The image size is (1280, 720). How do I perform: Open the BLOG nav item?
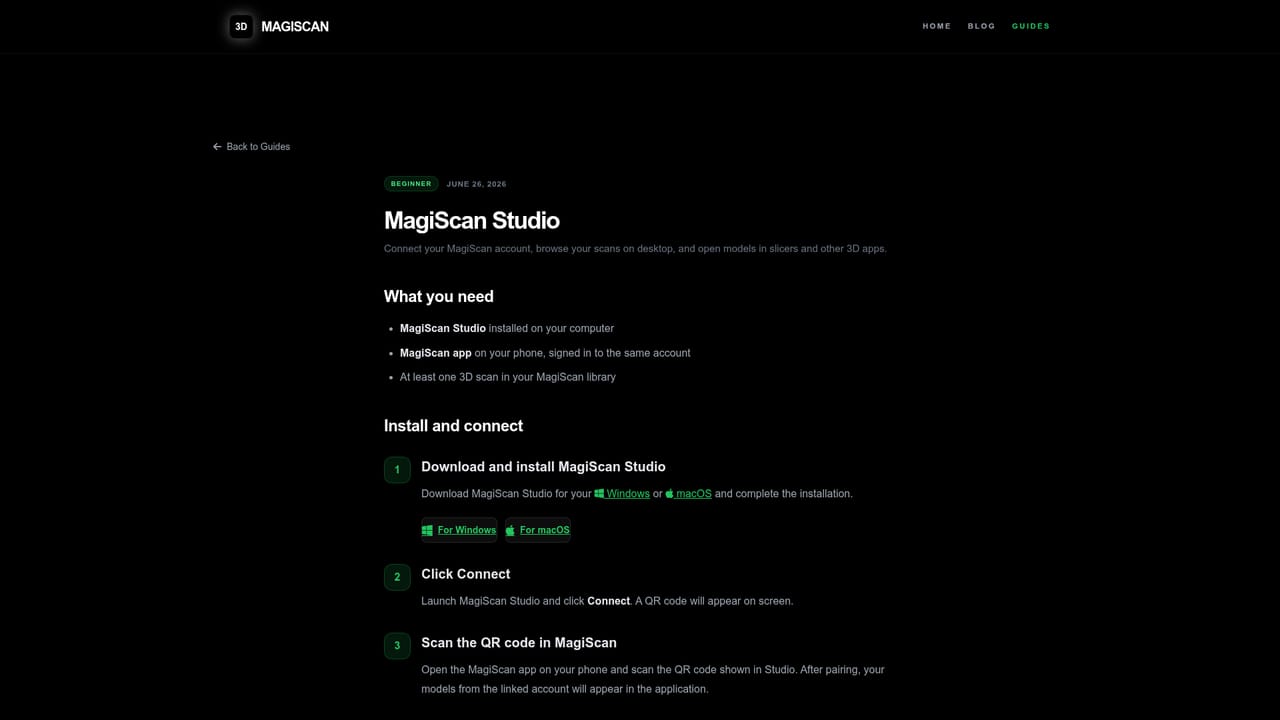(x=981, y=26)
